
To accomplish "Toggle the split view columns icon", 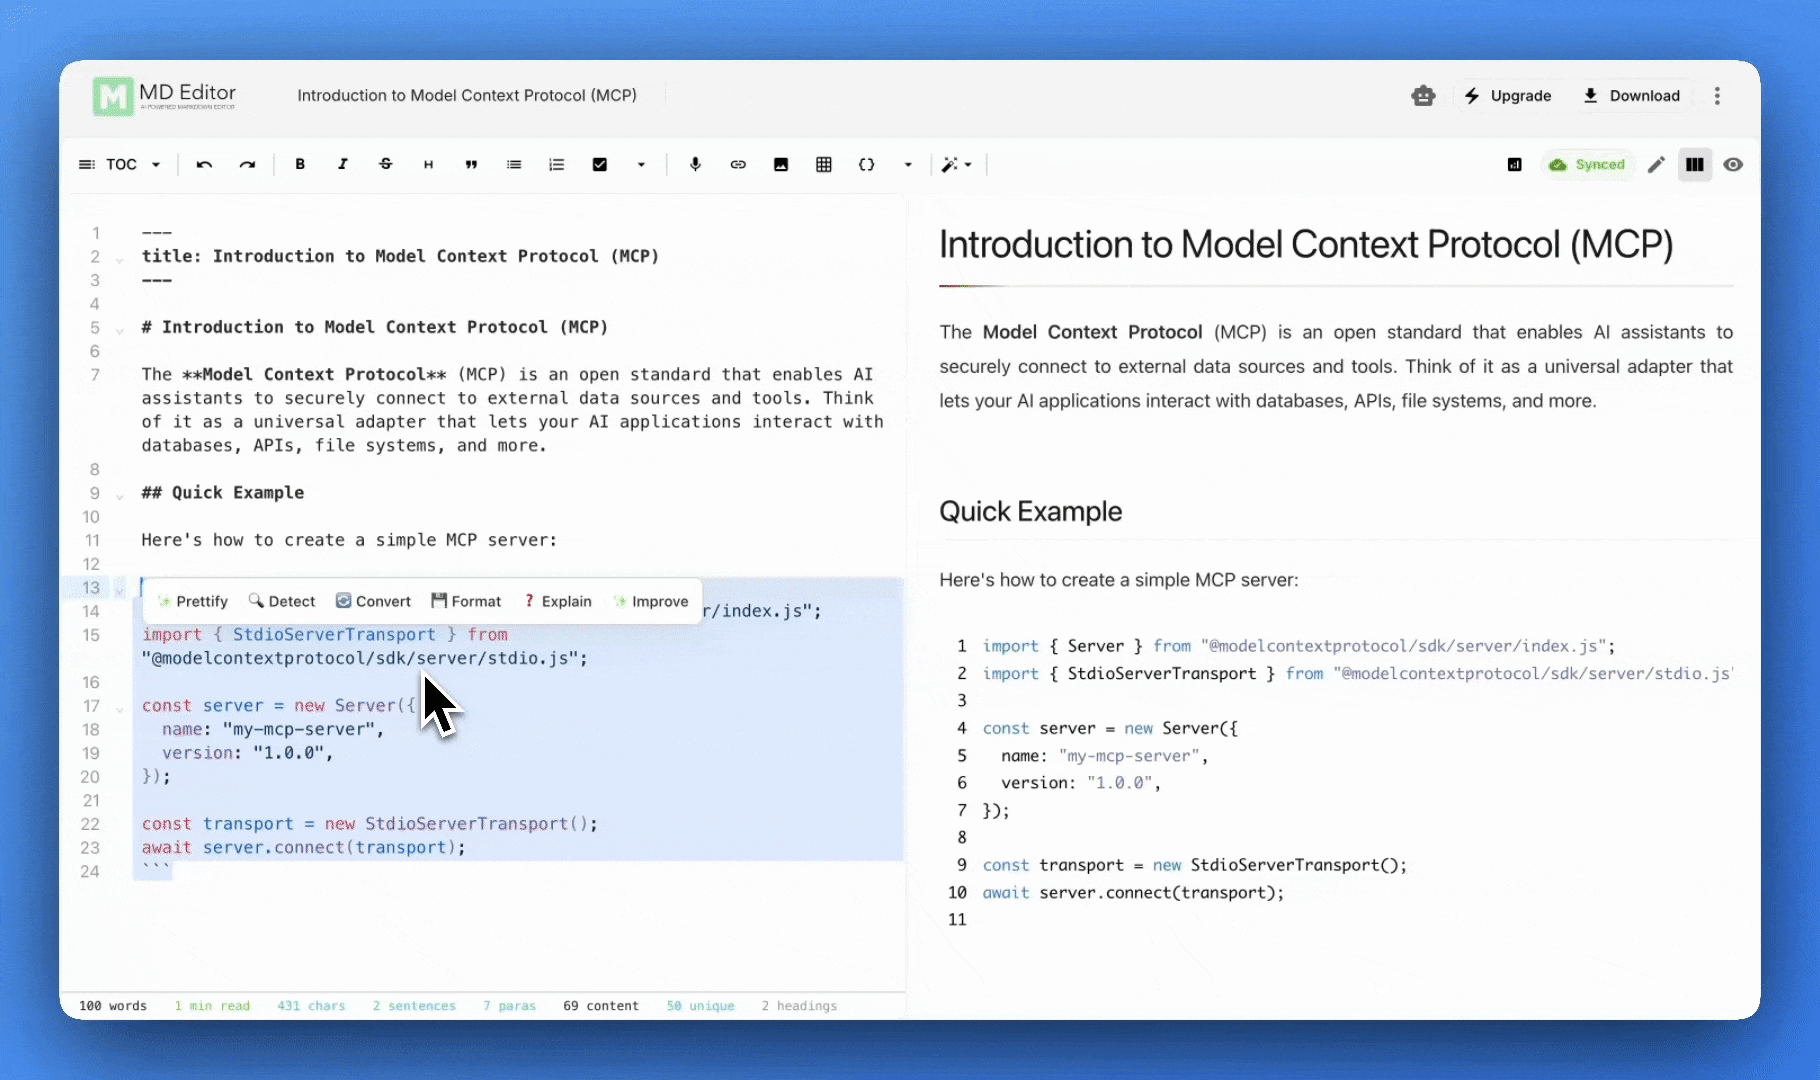I will 1694,164.
